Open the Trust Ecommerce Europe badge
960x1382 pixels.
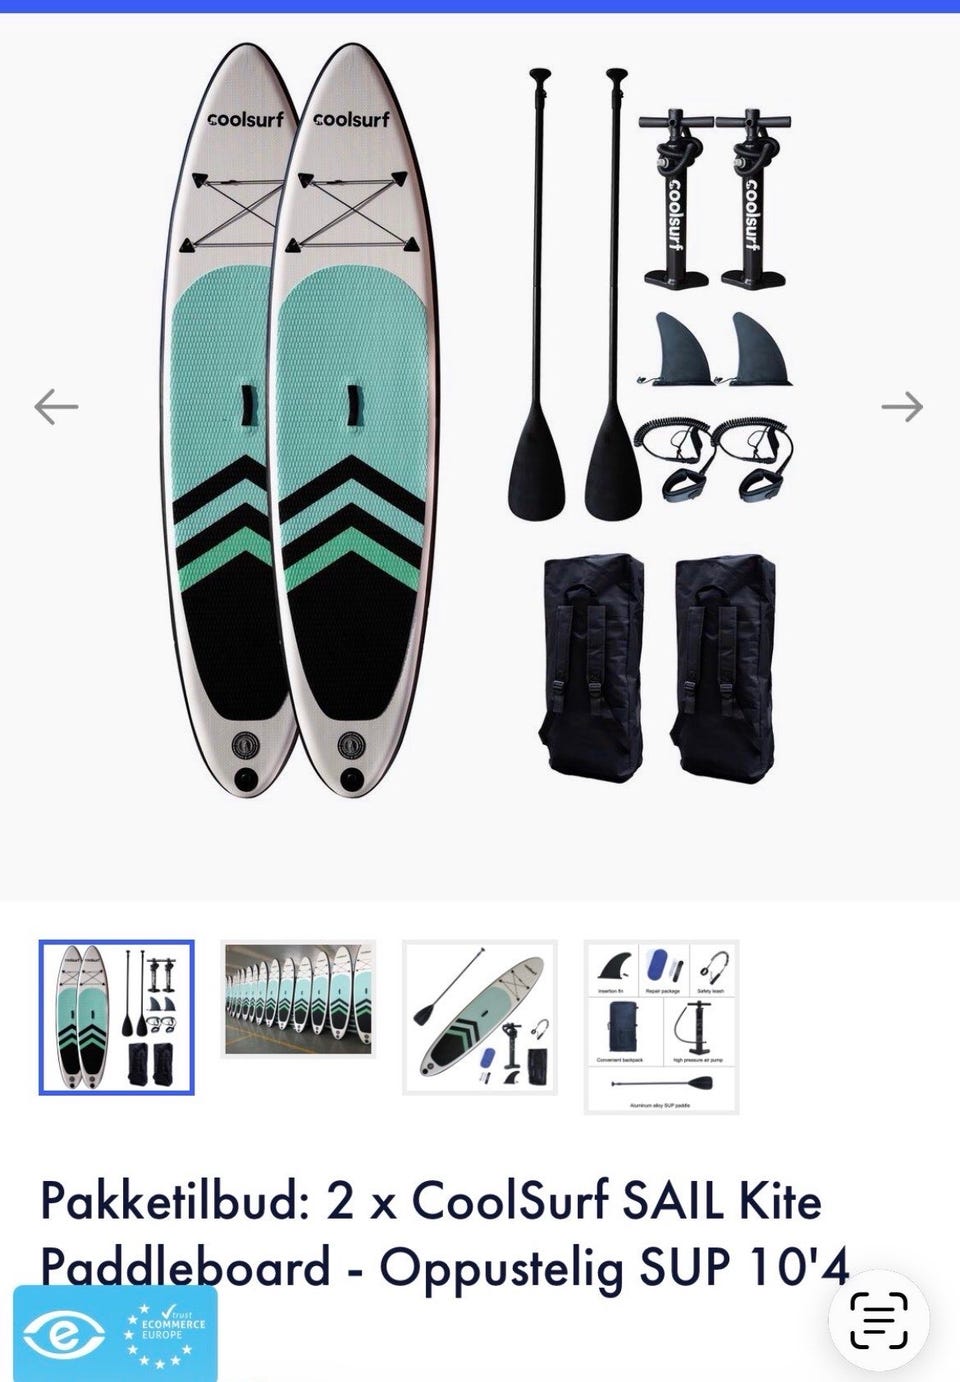(115, 1333)
